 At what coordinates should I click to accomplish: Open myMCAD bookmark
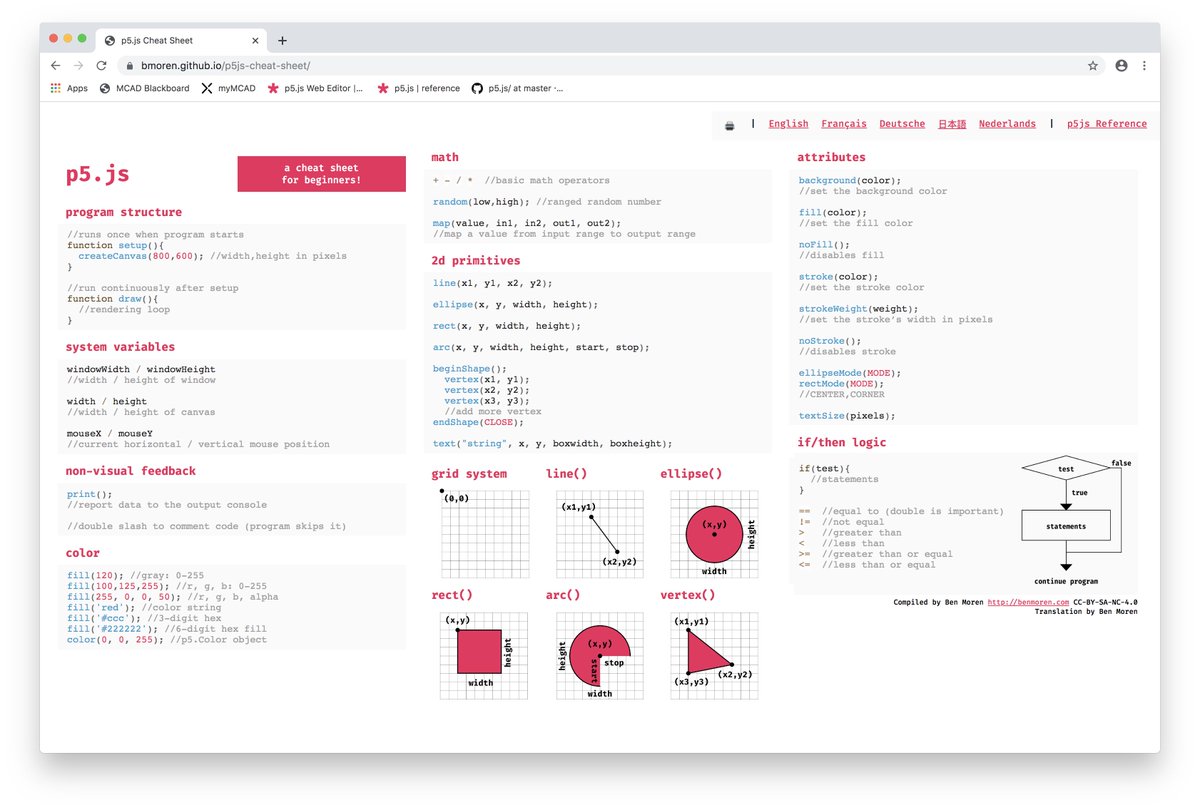pos(228,88)
